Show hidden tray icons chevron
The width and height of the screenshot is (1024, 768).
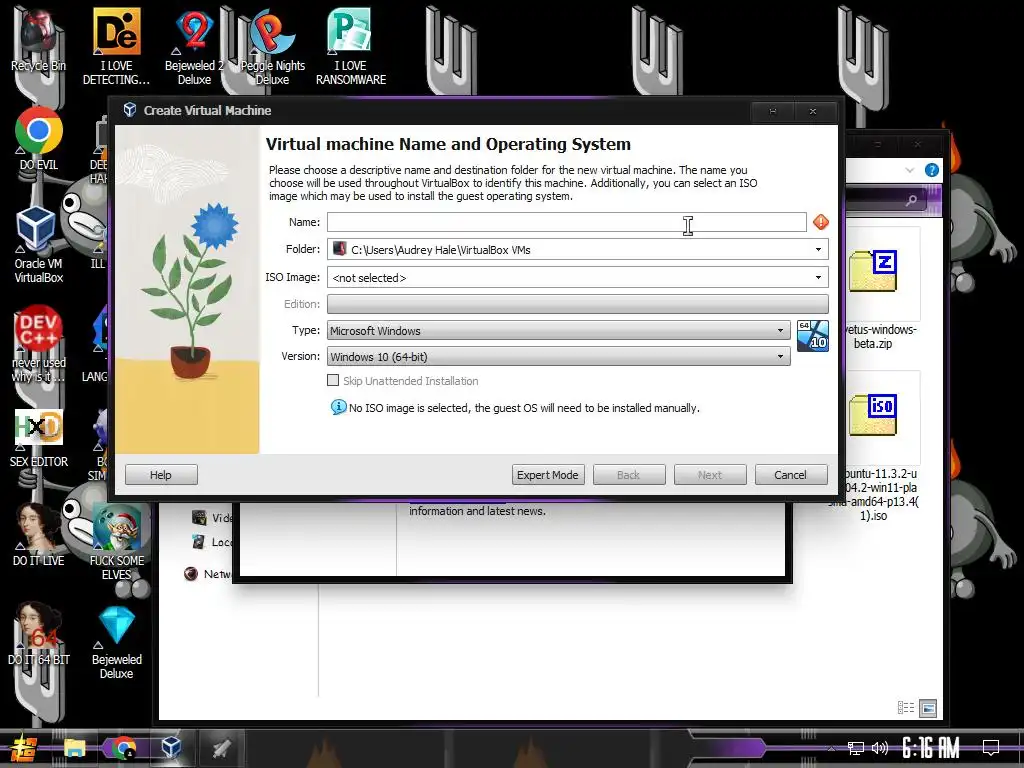click(831, 748)
